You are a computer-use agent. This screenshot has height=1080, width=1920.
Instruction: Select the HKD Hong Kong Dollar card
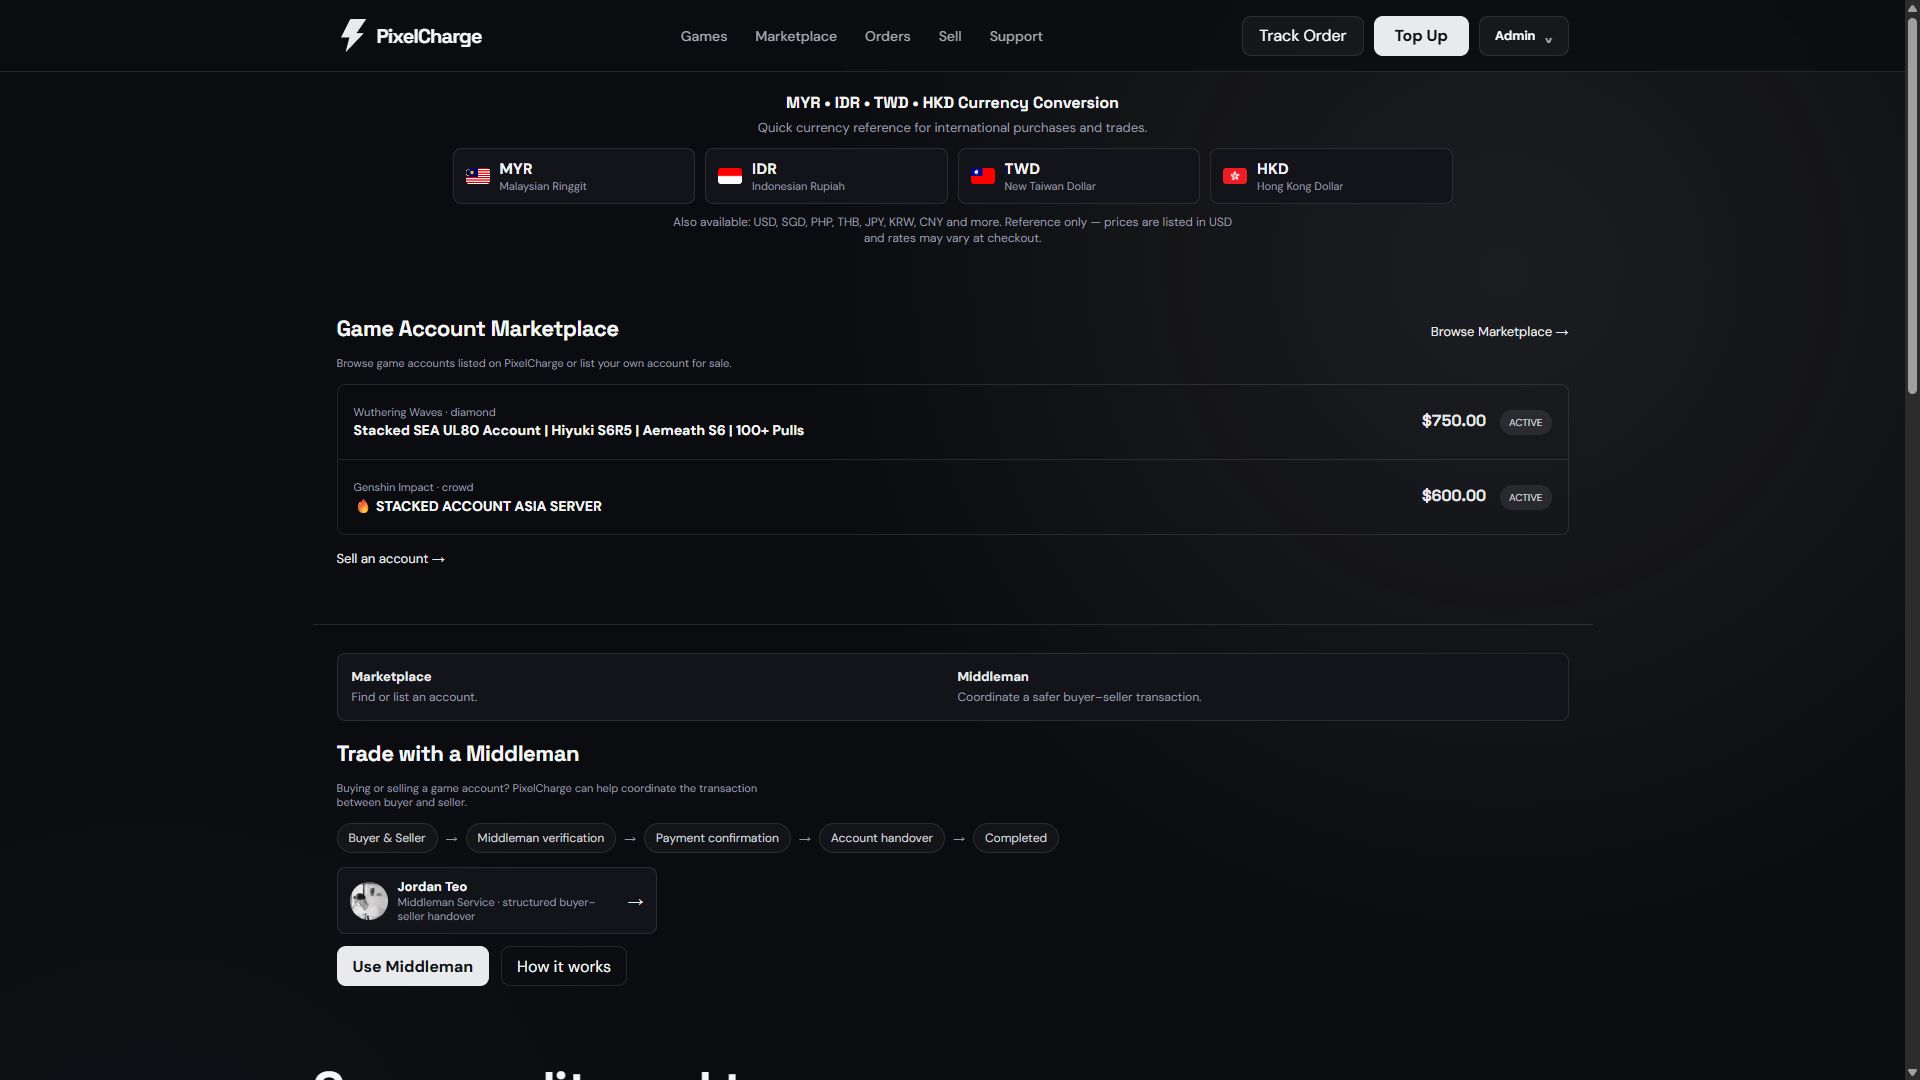point(1331,176)
